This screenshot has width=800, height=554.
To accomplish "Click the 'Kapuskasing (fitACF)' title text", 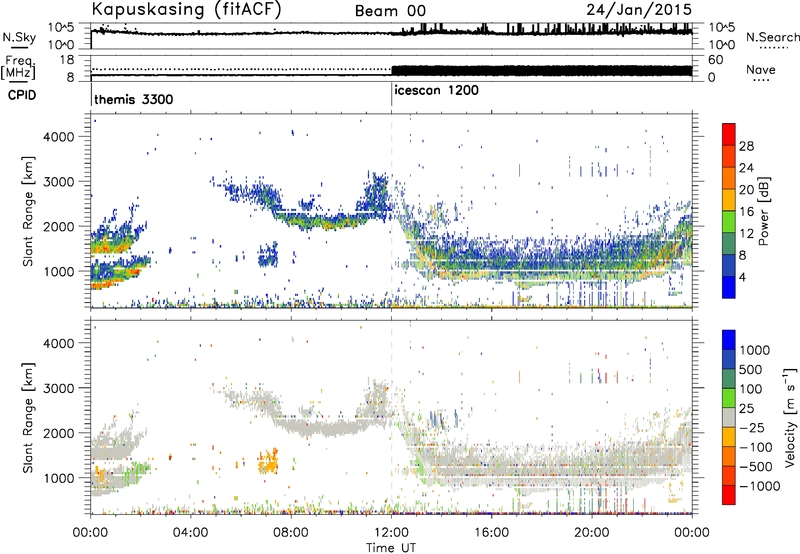I will [x=186, y=9].
